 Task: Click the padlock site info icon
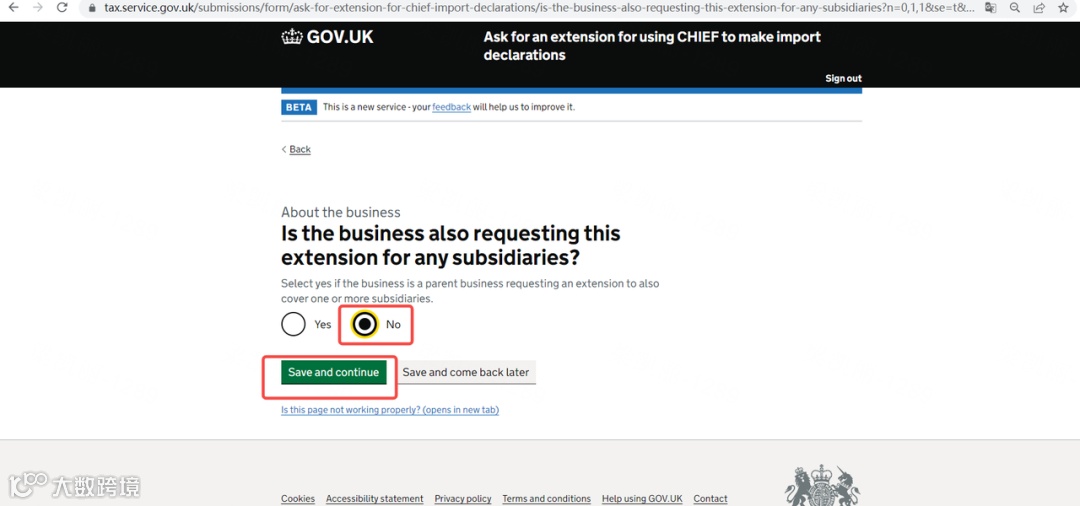coord(92,8)
